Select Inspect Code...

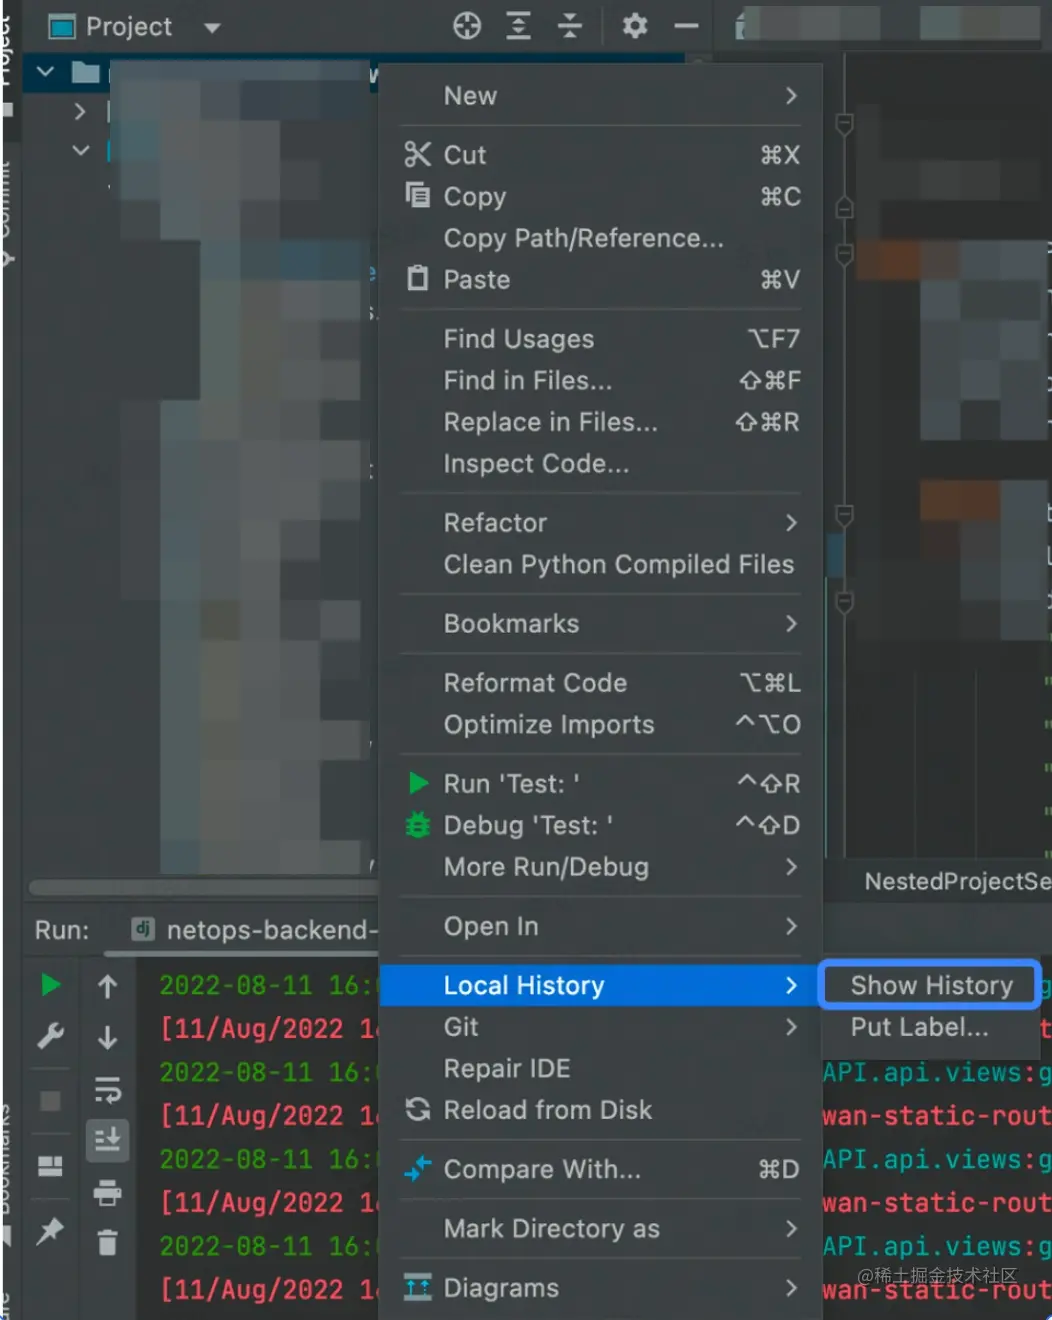[600, 464]
